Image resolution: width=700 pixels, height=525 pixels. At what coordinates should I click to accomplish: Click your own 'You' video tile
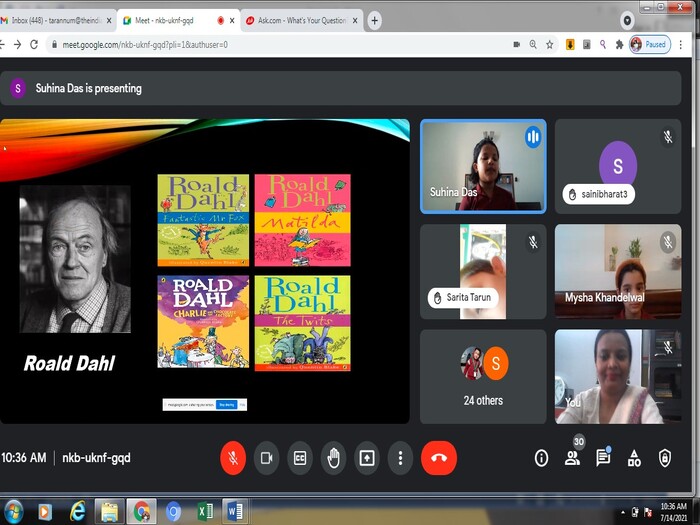click(x=618, y=376)
